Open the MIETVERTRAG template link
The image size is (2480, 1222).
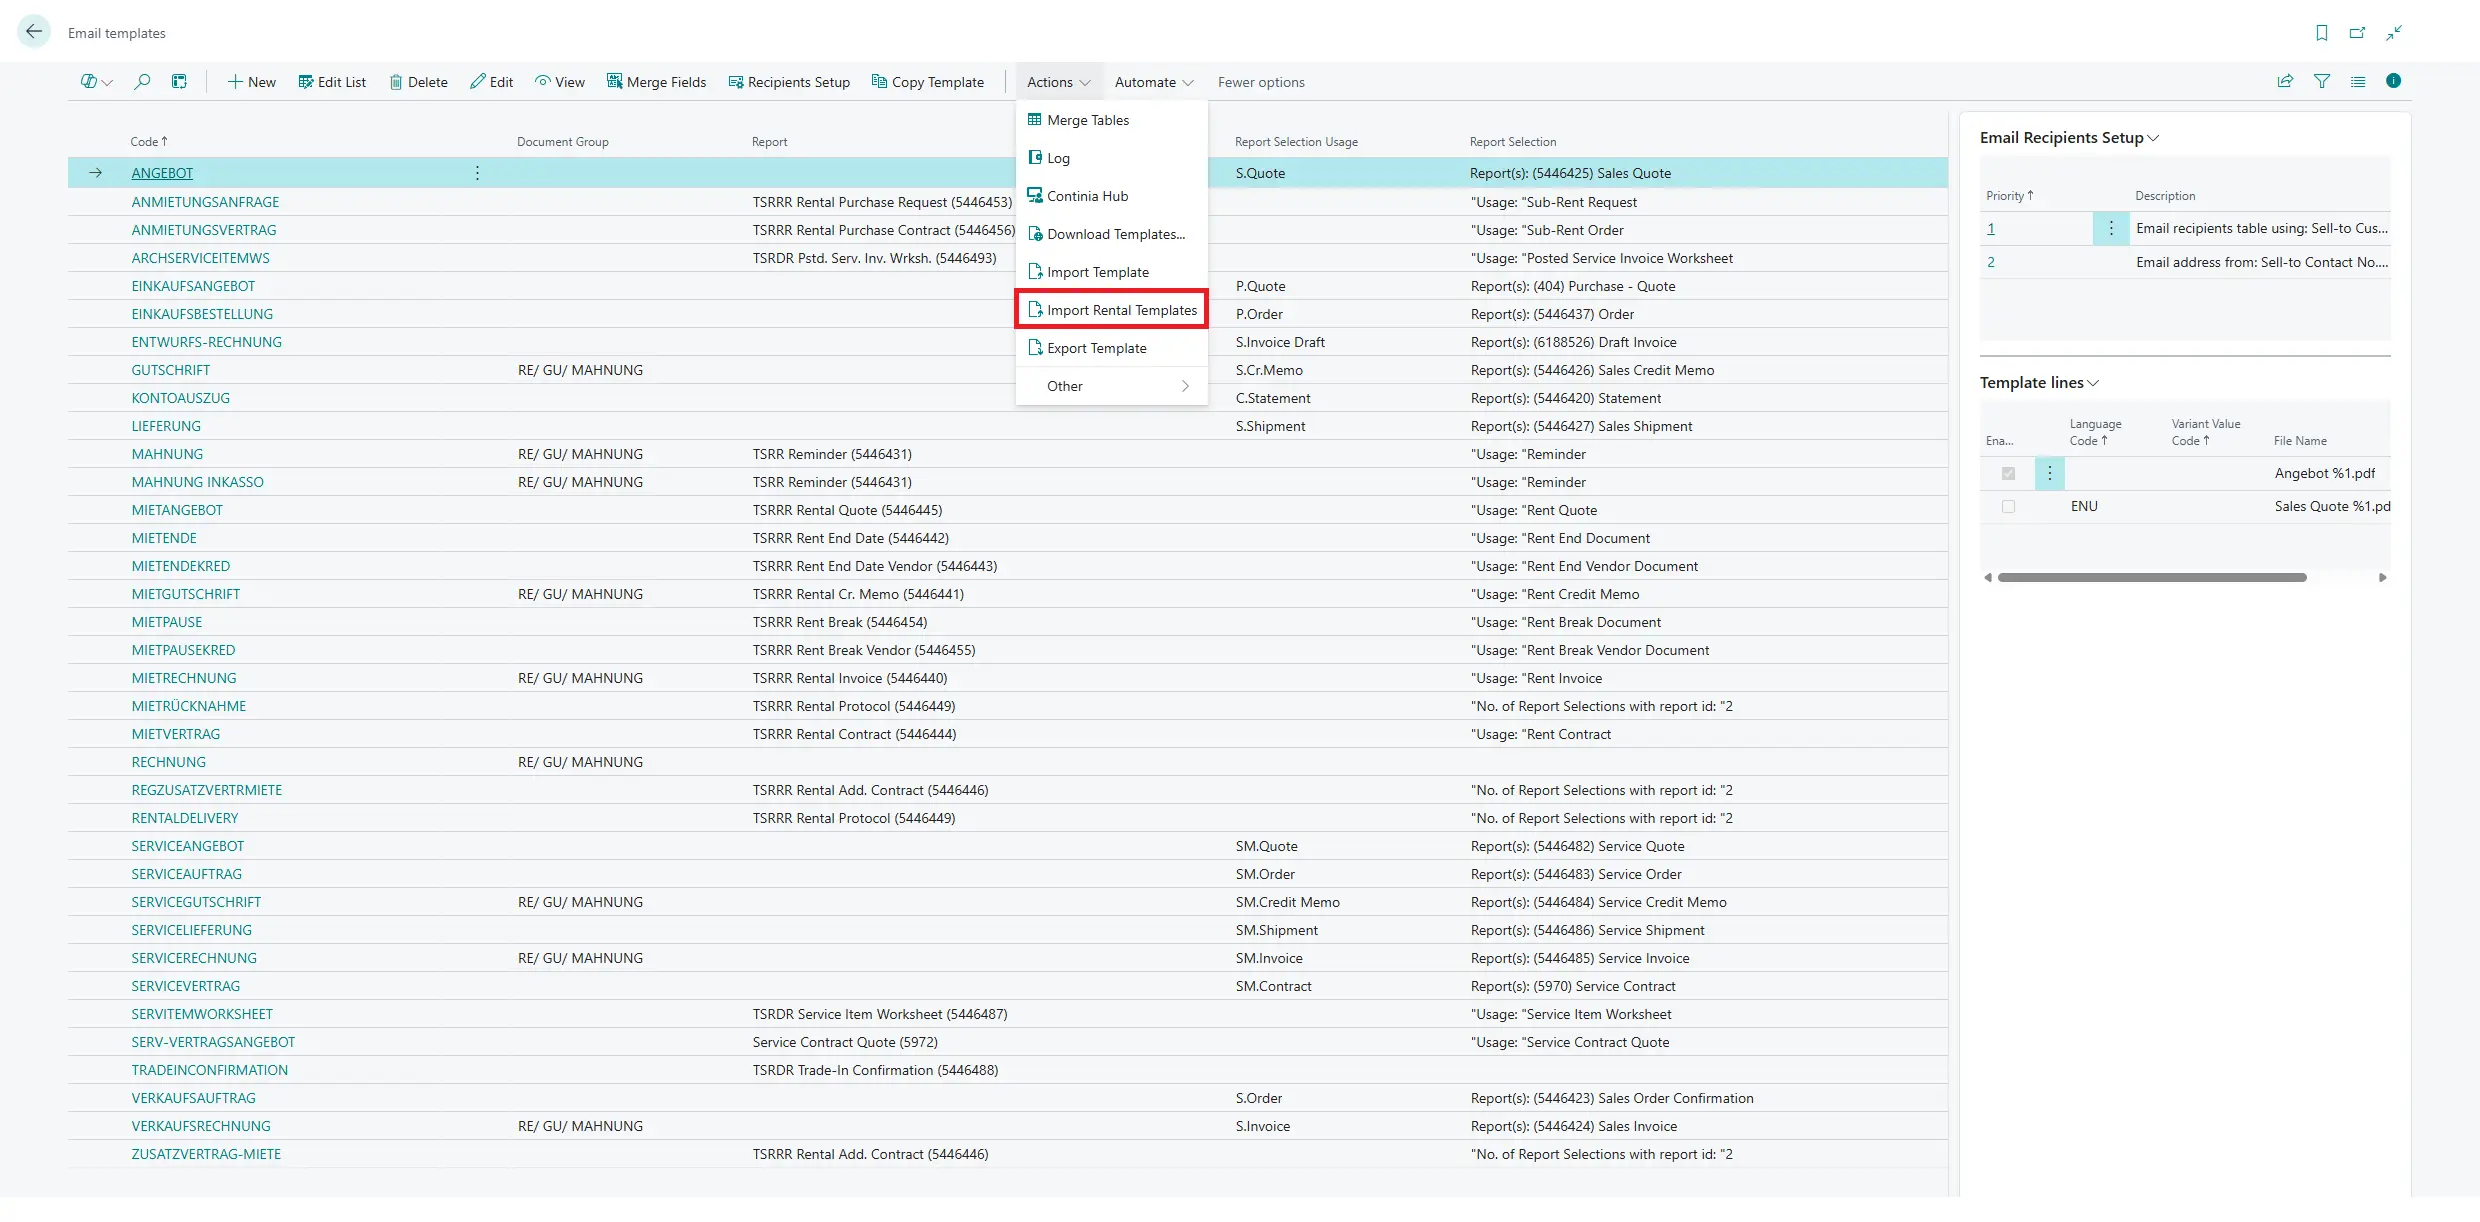point(176,734)
